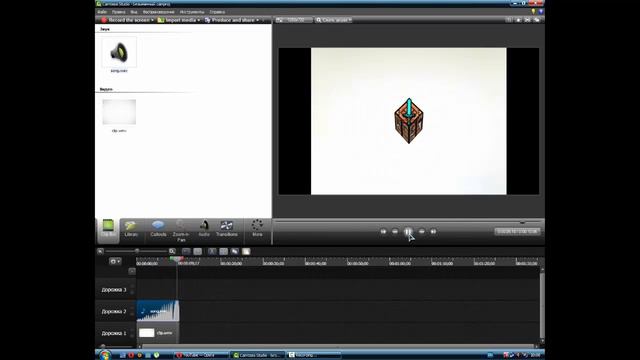The width and height of the screenshot is (640, 360).
Task: Open the Audio tab
Action: click(204, 229)
